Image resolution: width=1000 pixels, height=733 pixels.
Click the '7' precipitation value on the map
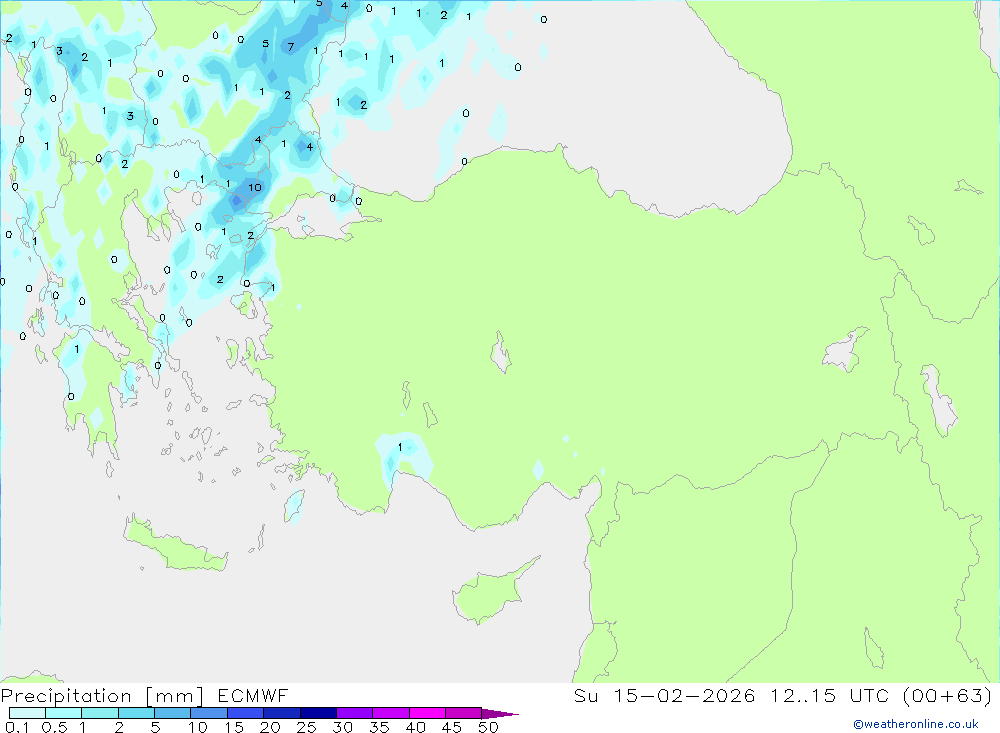coord(291,47)
